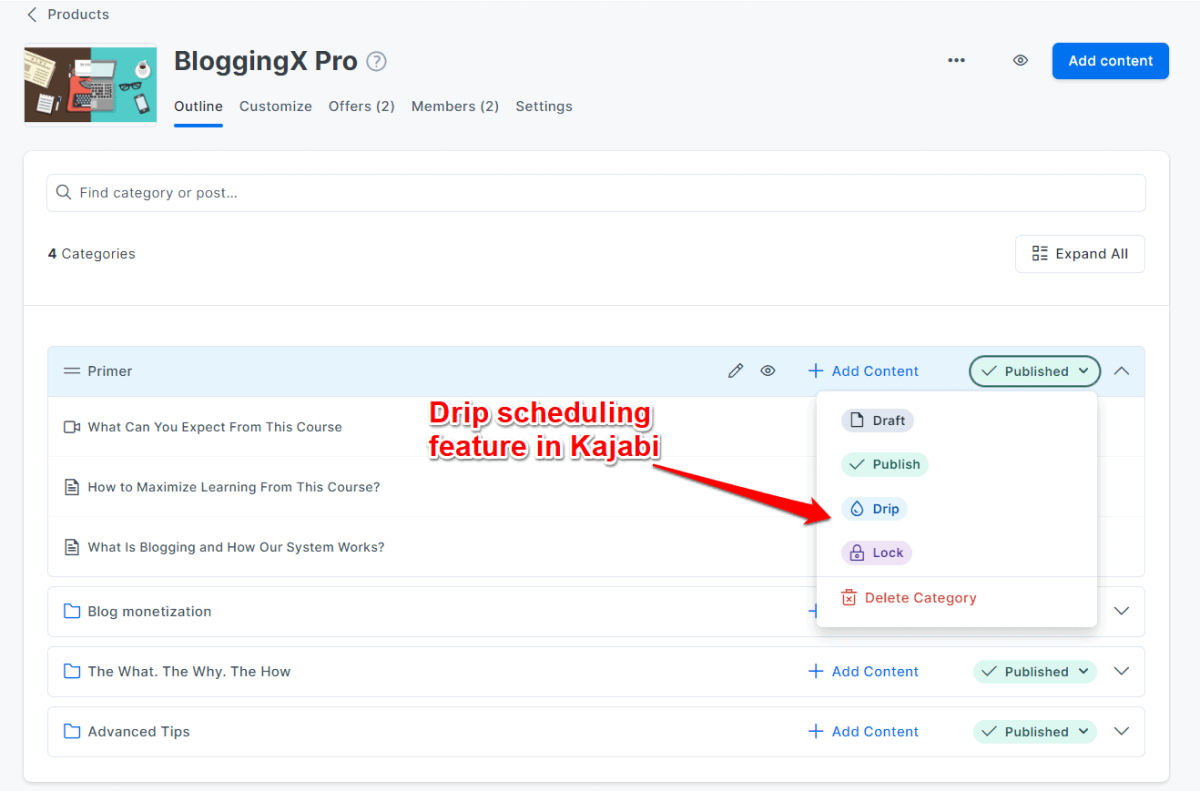This screenshot has width=1200, height=791.
Task: Choose Lock option in menu
Action: (x=876, y=553)
